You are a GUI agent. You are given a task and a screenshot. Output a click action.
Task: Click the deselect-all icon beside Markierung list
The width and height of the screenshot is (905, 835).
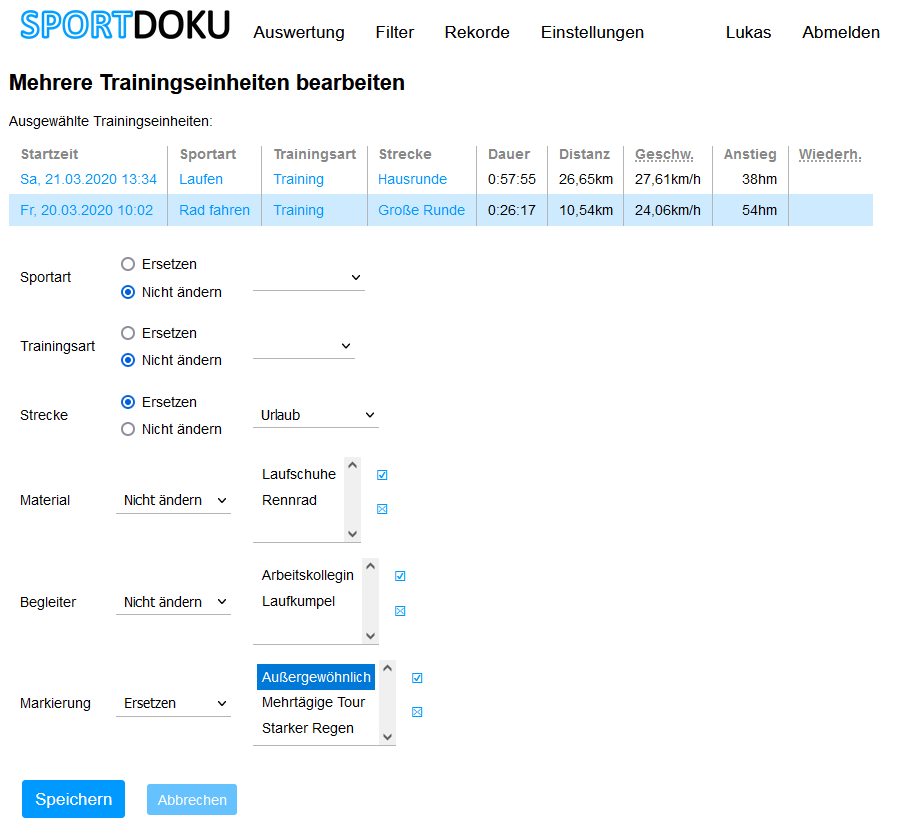click(417, 712)
